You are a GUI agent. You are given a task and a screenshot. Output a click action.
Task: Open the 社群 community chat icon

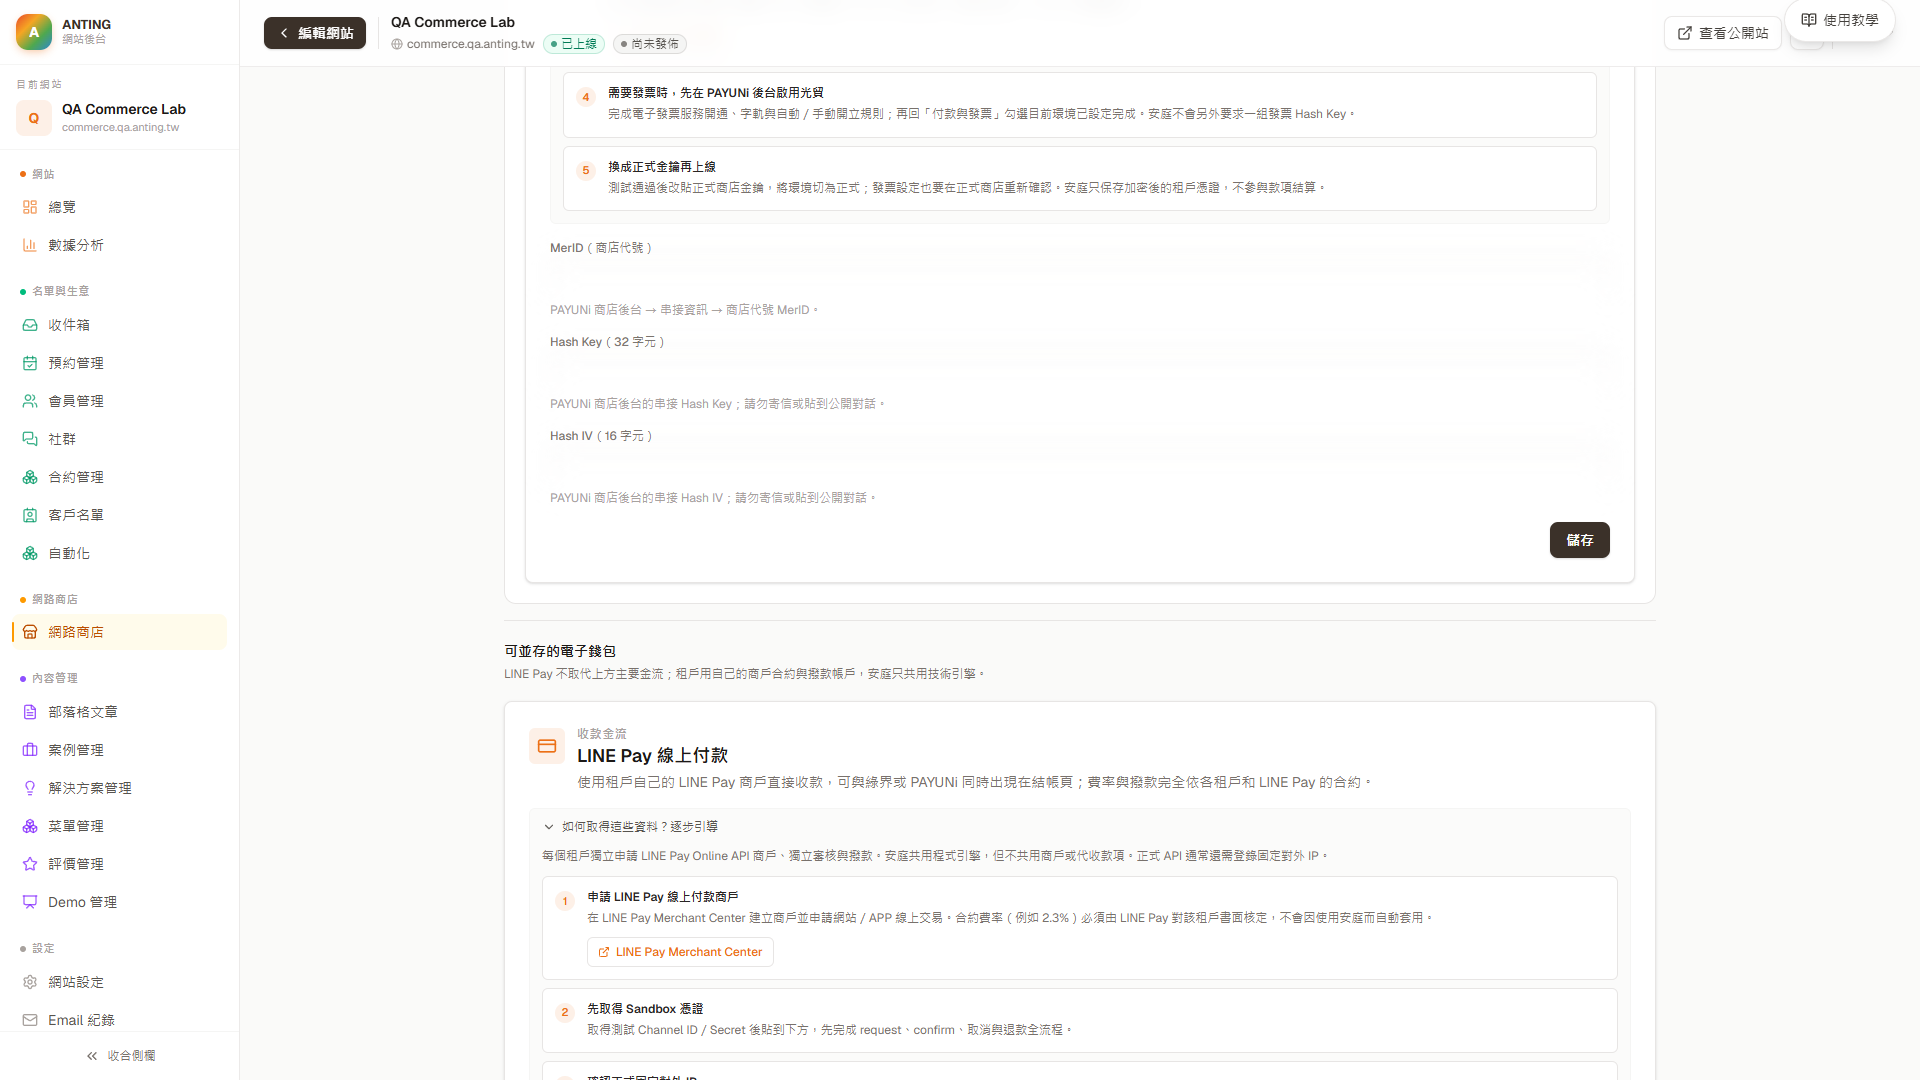(x=30, y=439)
